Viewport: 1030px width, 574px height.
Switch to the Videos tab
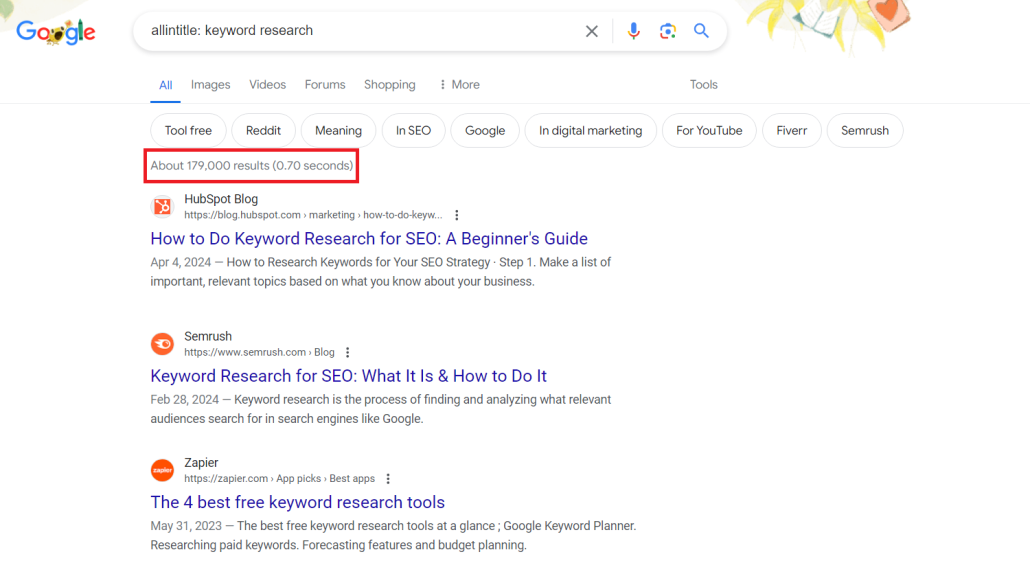pos(267,85)
